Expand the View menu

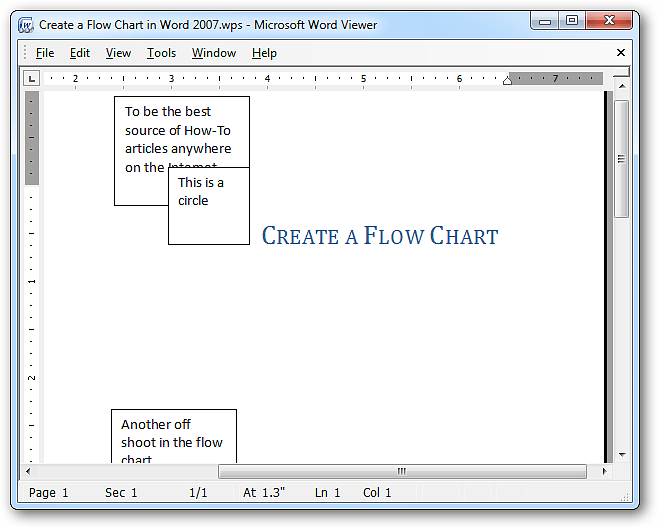point(118,53)
